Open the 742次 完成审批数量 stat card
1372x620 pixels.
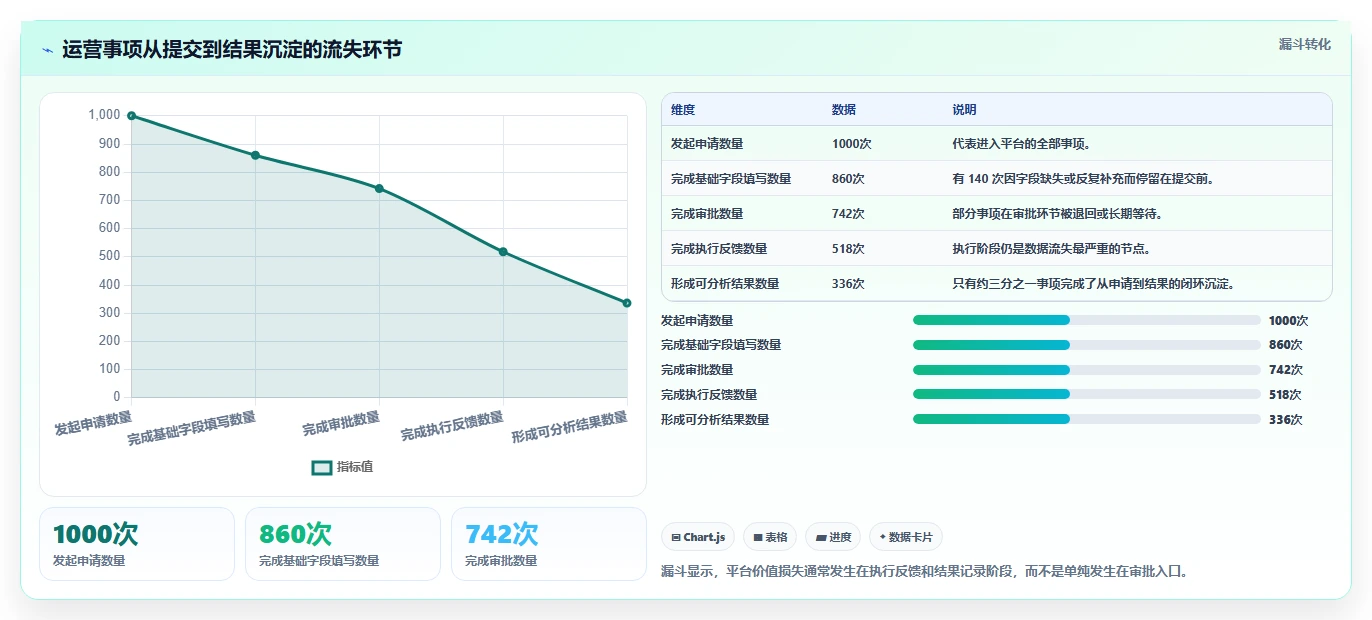pyautogui.click(x=549, y=544)
